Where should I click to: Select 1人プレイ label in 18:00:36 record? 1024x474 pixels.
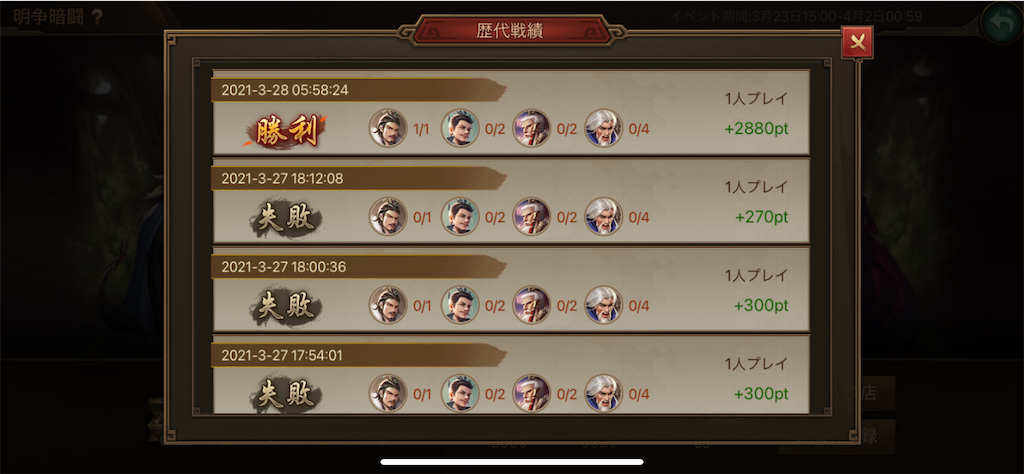[756, 275]
